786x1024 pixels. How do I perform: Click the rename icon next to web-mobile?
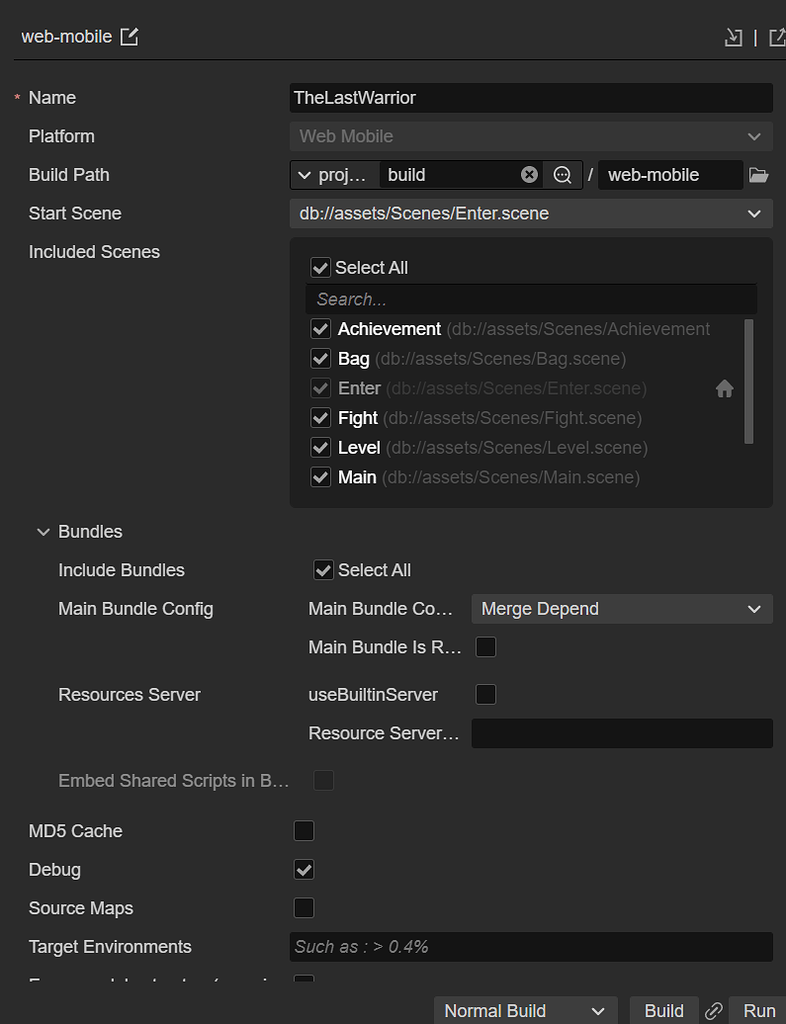[x=128, y=36]
